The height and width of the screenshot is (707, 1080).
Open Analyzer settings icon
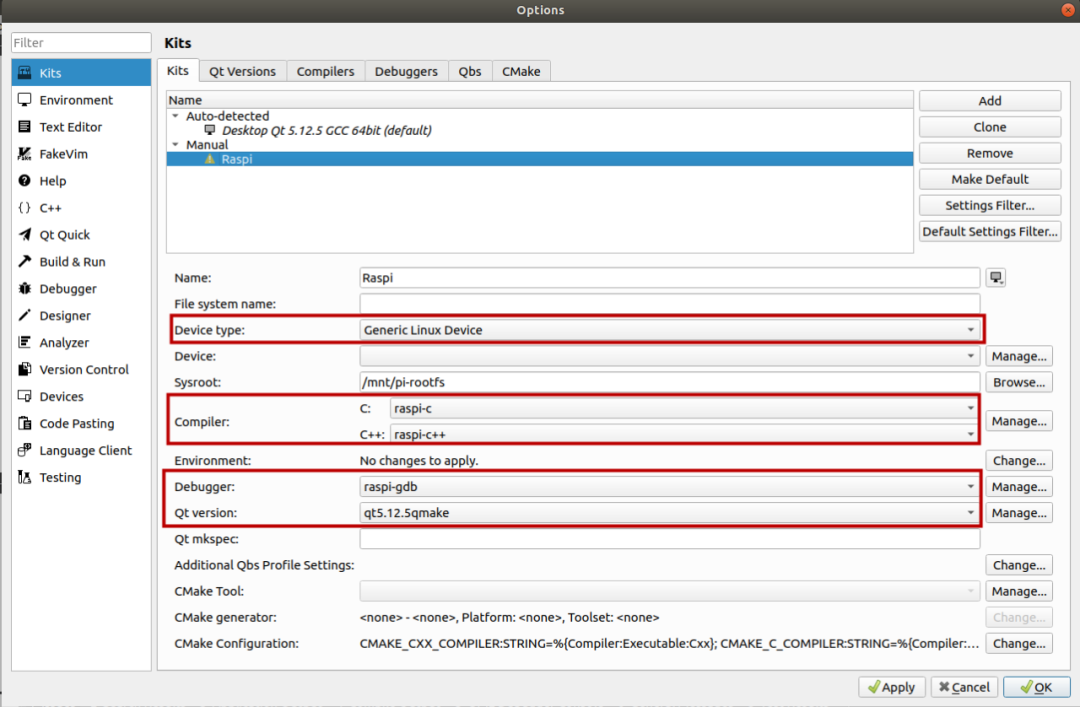[x=25, y=342]
